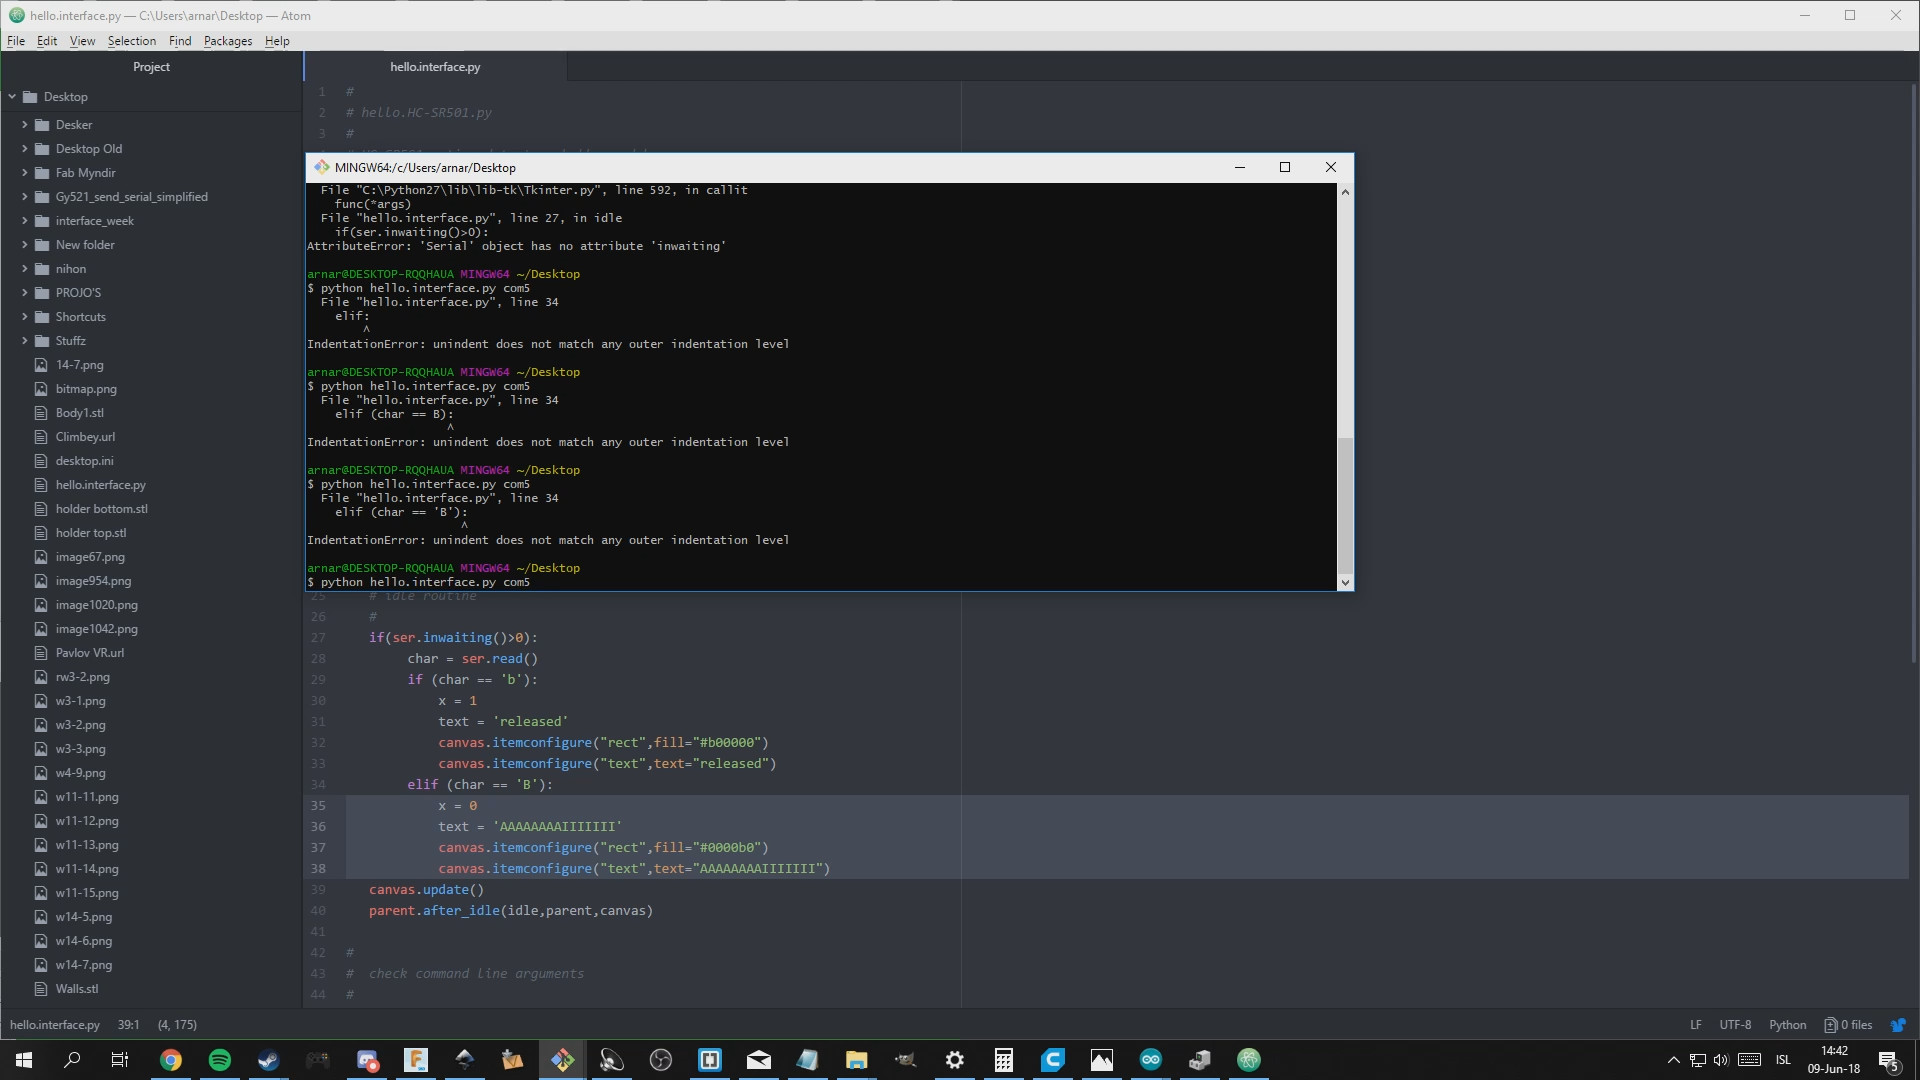The width and height of the screenshot is (1920, 1080).
Task: Click the Git Bash terminal window icon
Action: (x=322, y=167)
